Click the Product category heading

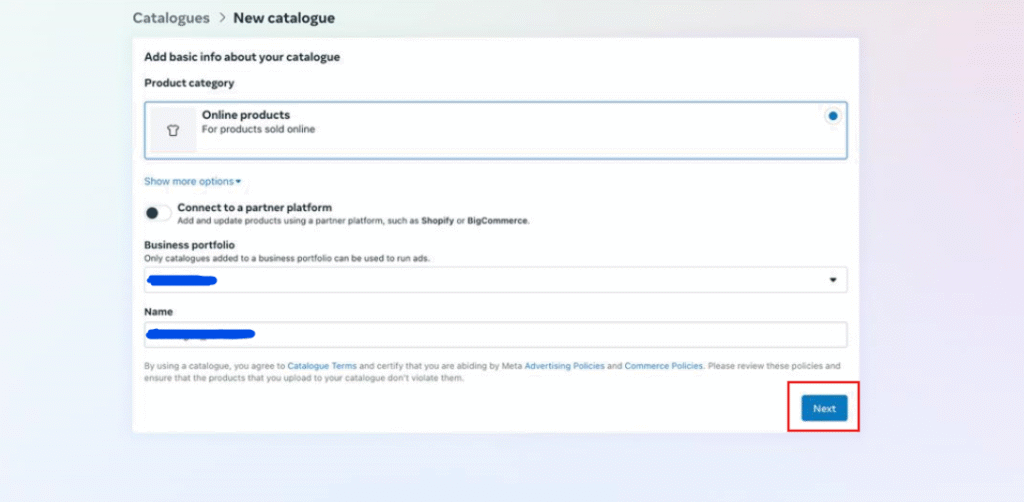point(191,83)
